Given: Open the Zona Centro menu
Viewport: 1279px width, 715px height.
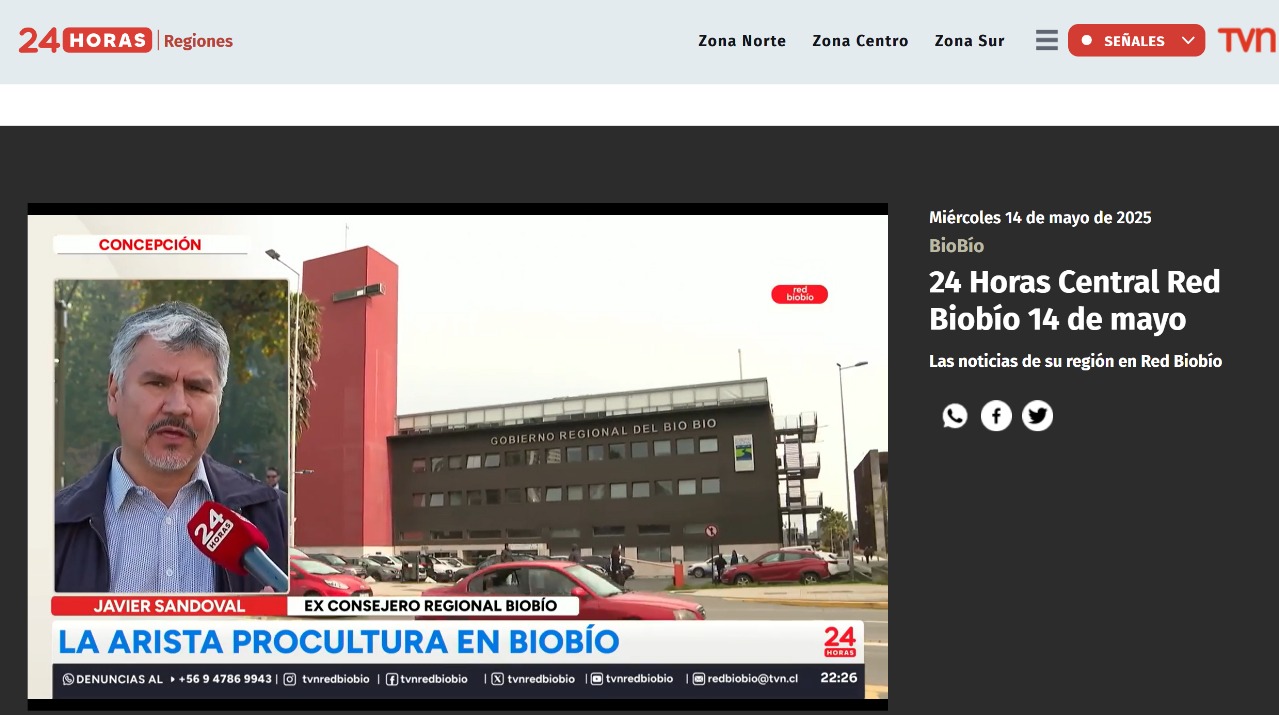Looking at the screenshot, I should tap(860, 41).
